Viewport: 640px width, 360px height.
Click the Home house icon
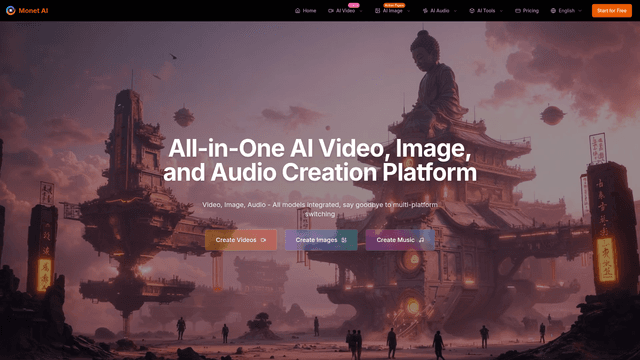coord(298,11)
